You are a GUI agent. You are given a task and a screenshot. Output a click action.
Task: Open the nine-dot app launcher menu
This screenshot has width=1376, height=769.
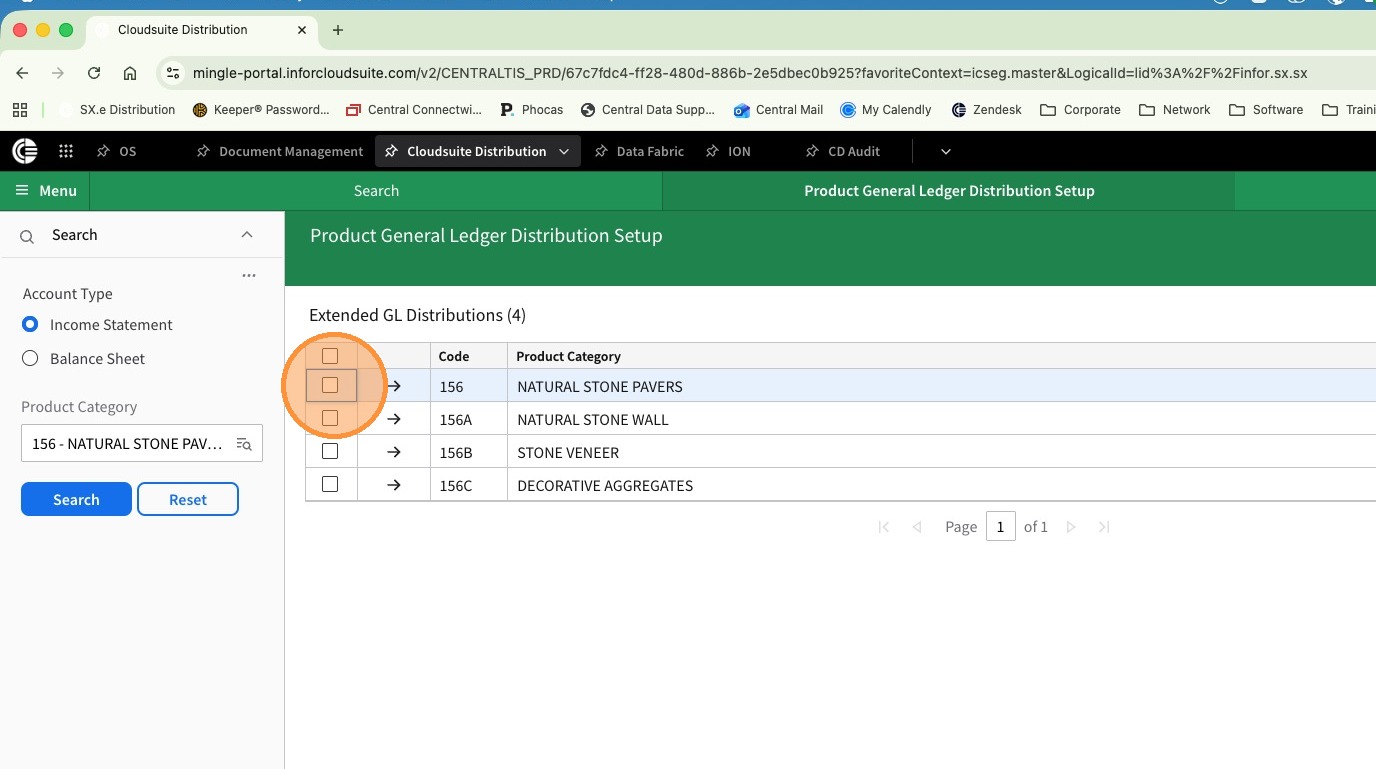point(66,151)
